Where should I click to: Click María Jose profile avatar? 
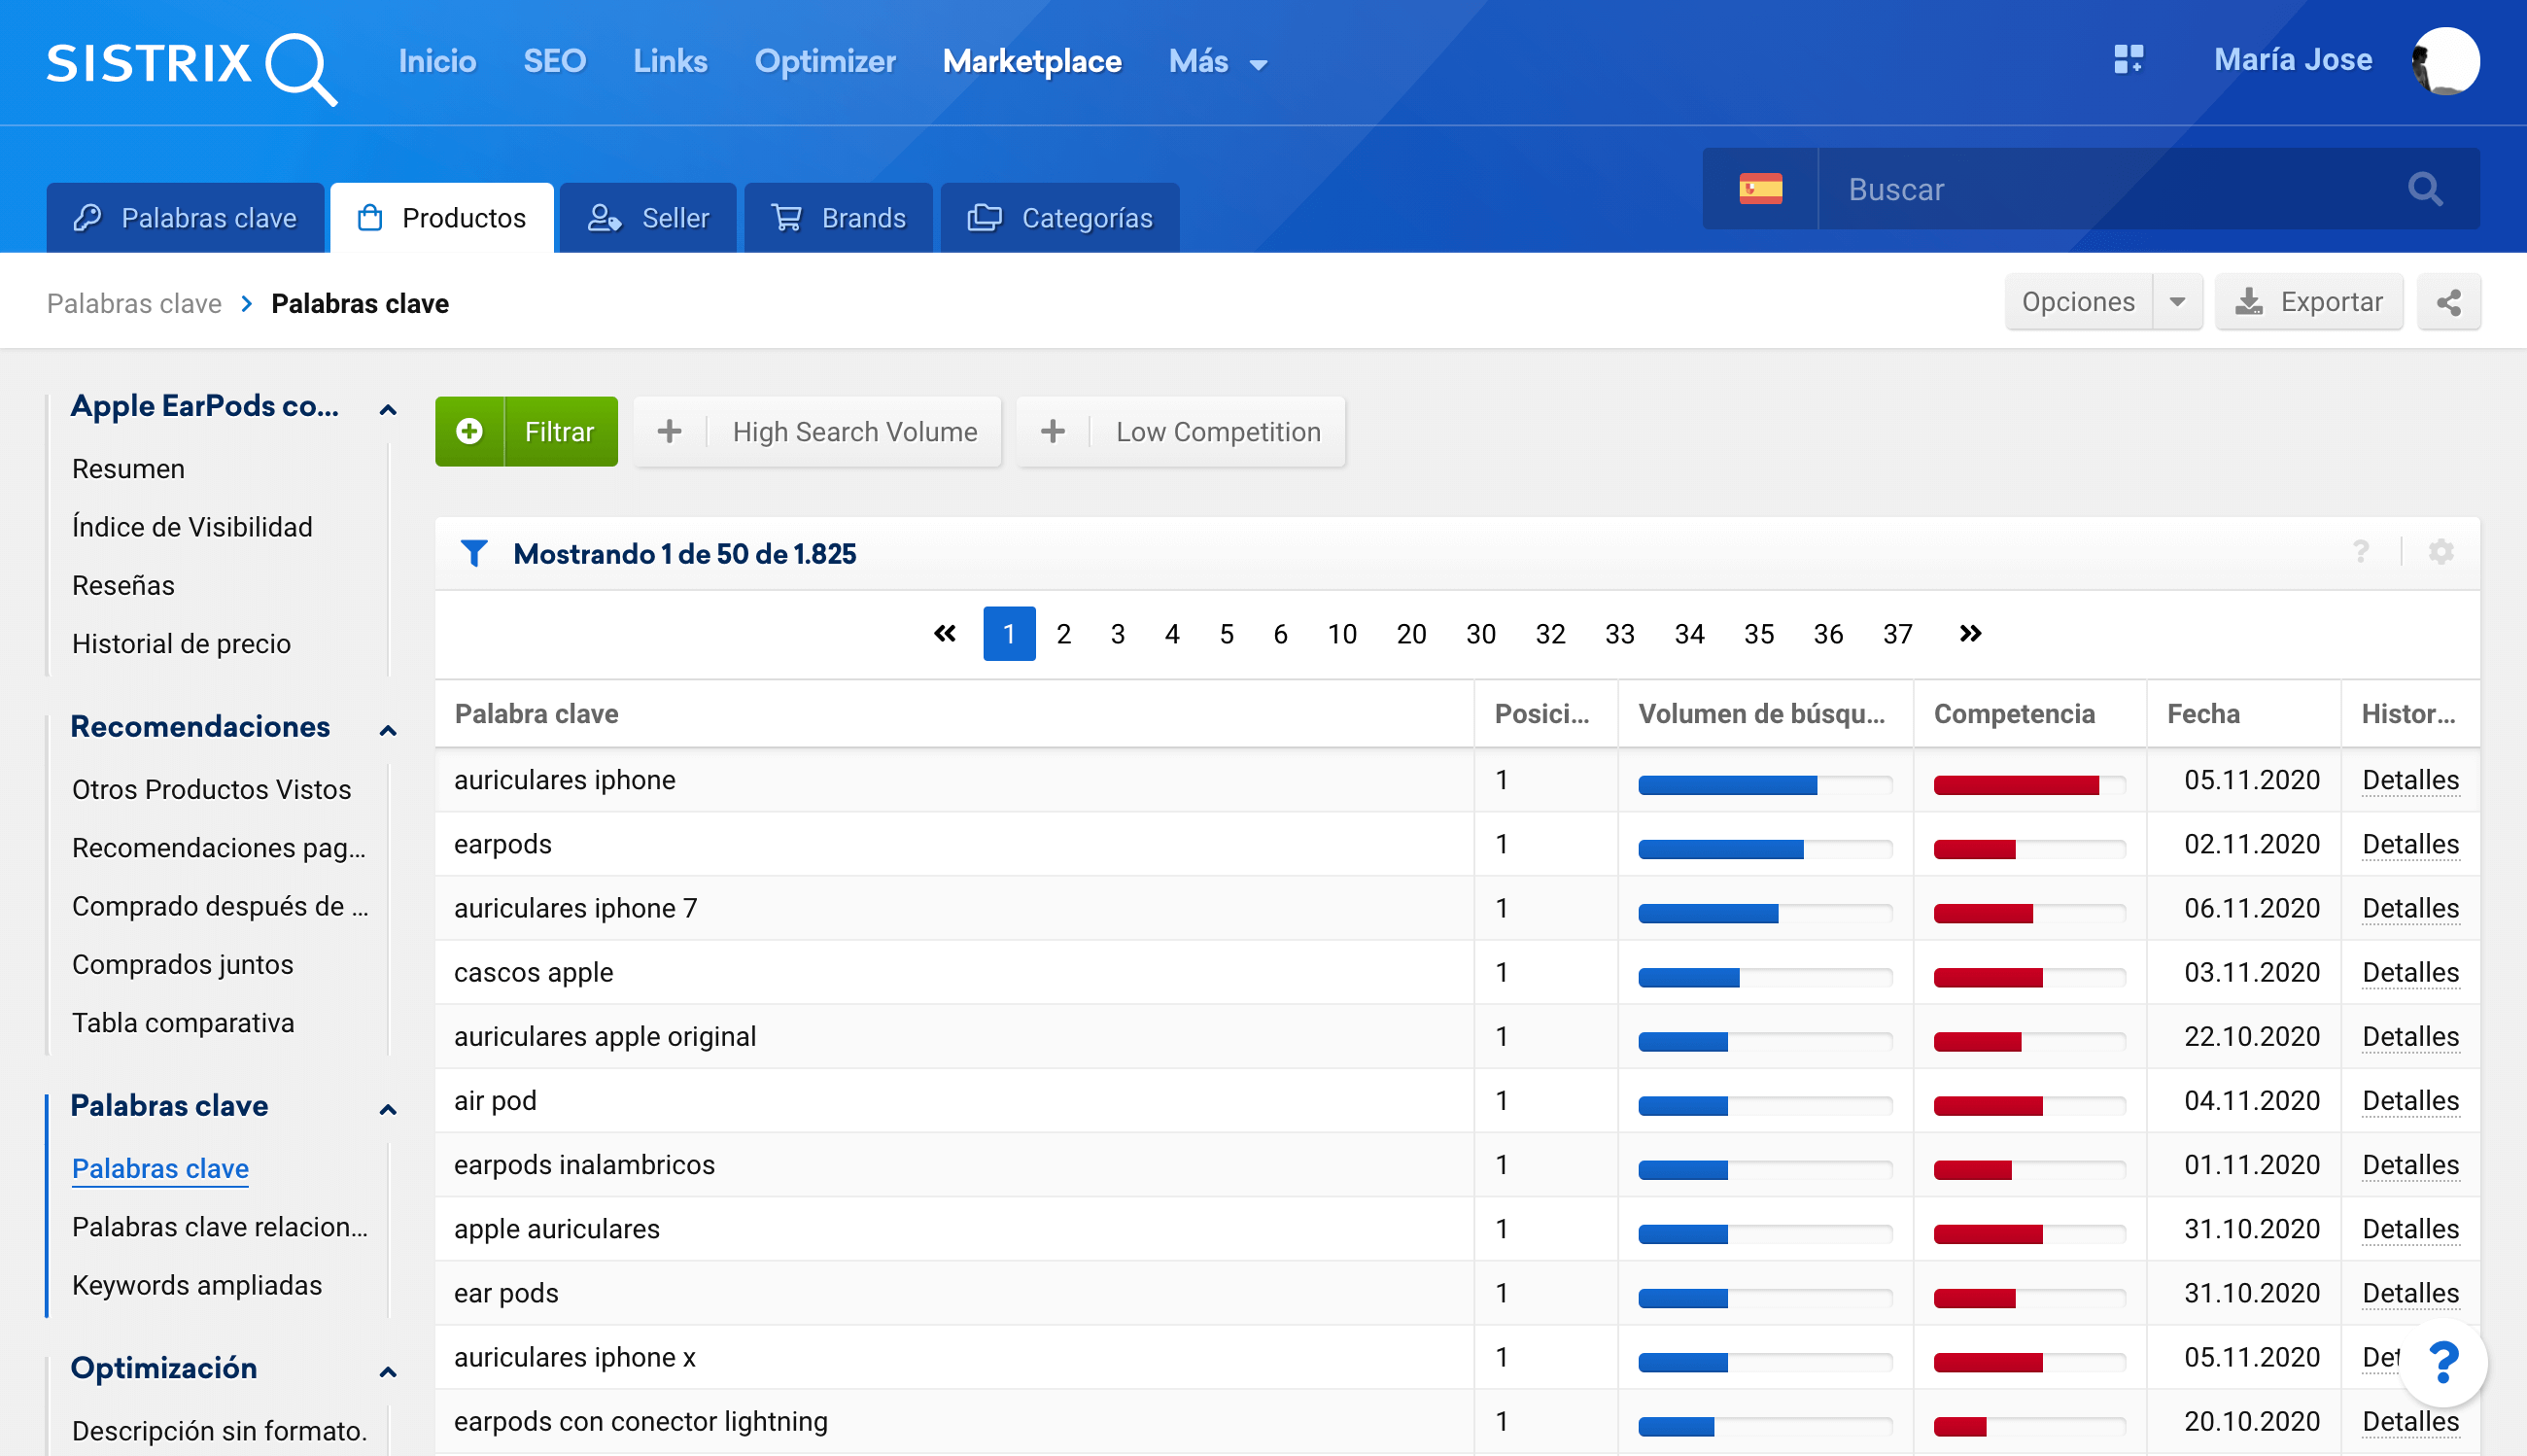click(x=2445, y=60)
